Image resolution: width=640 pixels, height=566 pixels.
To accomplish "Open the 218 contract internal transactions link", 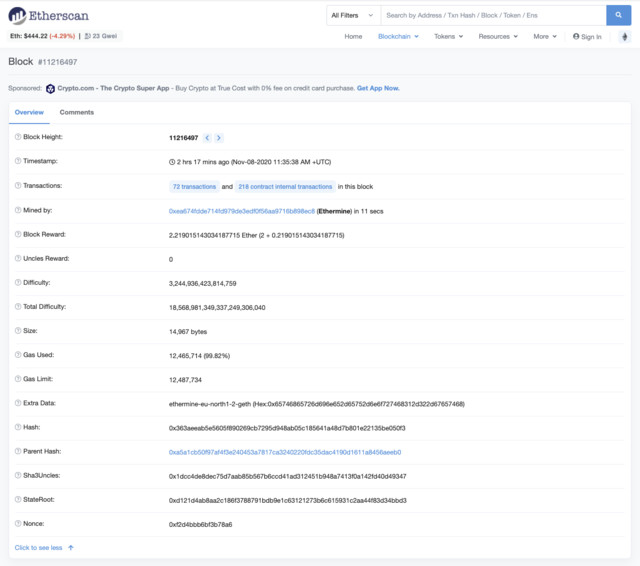I will [285, 187].
